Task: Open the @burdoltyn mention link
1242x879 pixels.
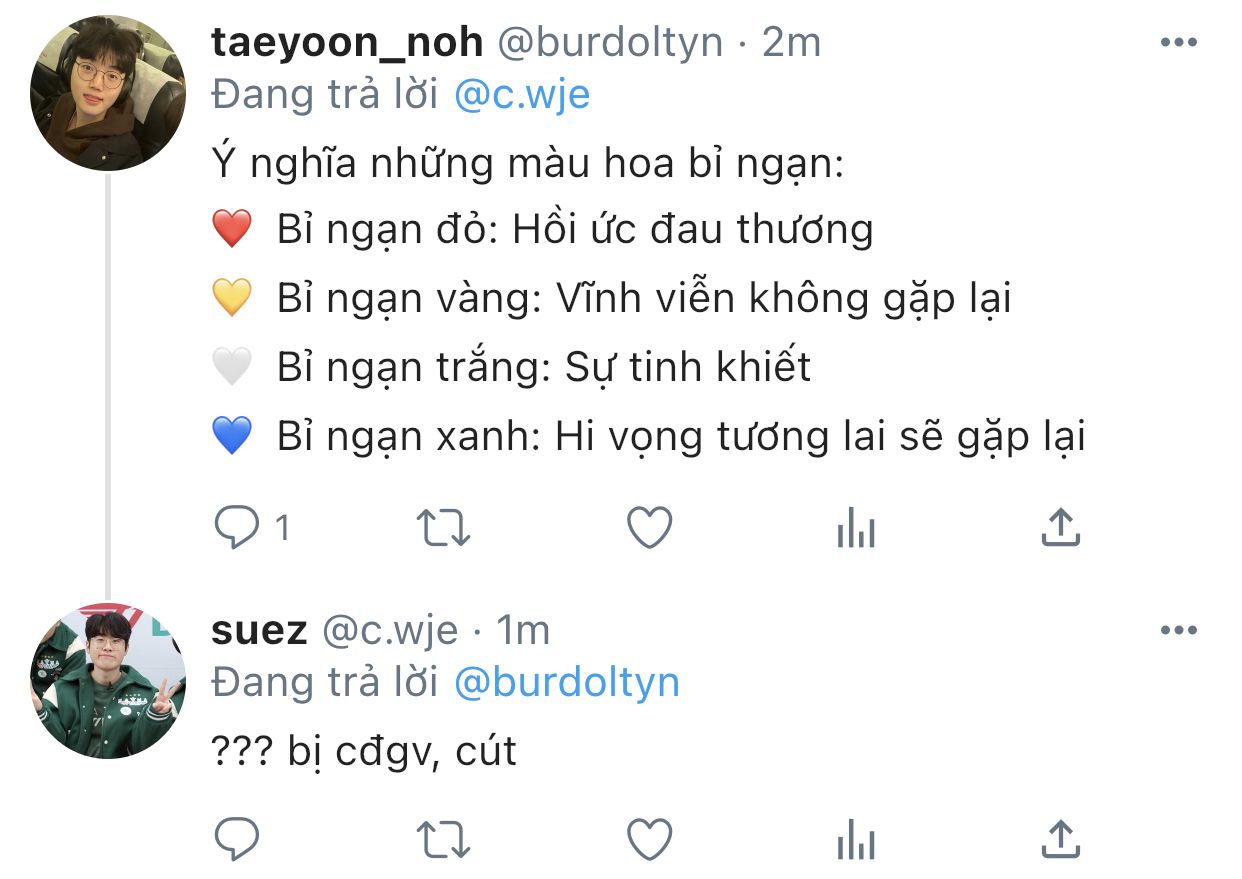Action: pos(567,683)
